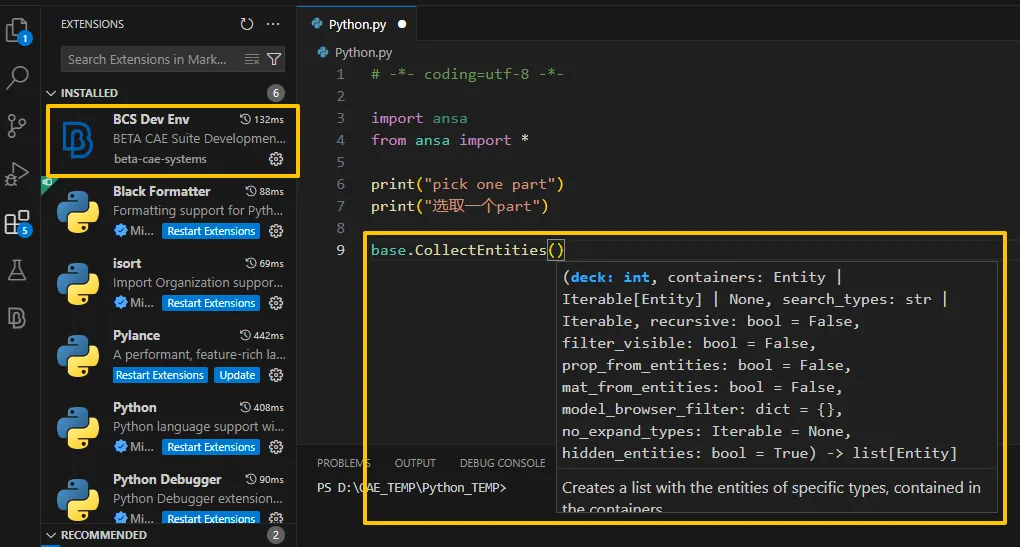Restart Extensions for Pylance
1020x547 pixels.
159,375
